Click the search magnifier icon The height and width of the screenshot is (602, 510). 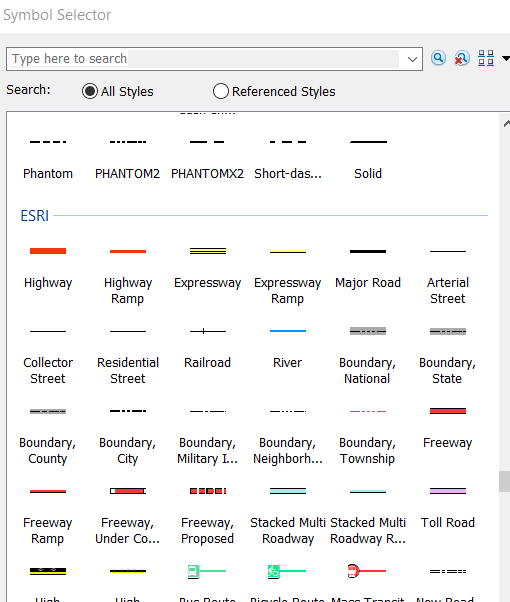pyautogui.click(x=438, y=58)
